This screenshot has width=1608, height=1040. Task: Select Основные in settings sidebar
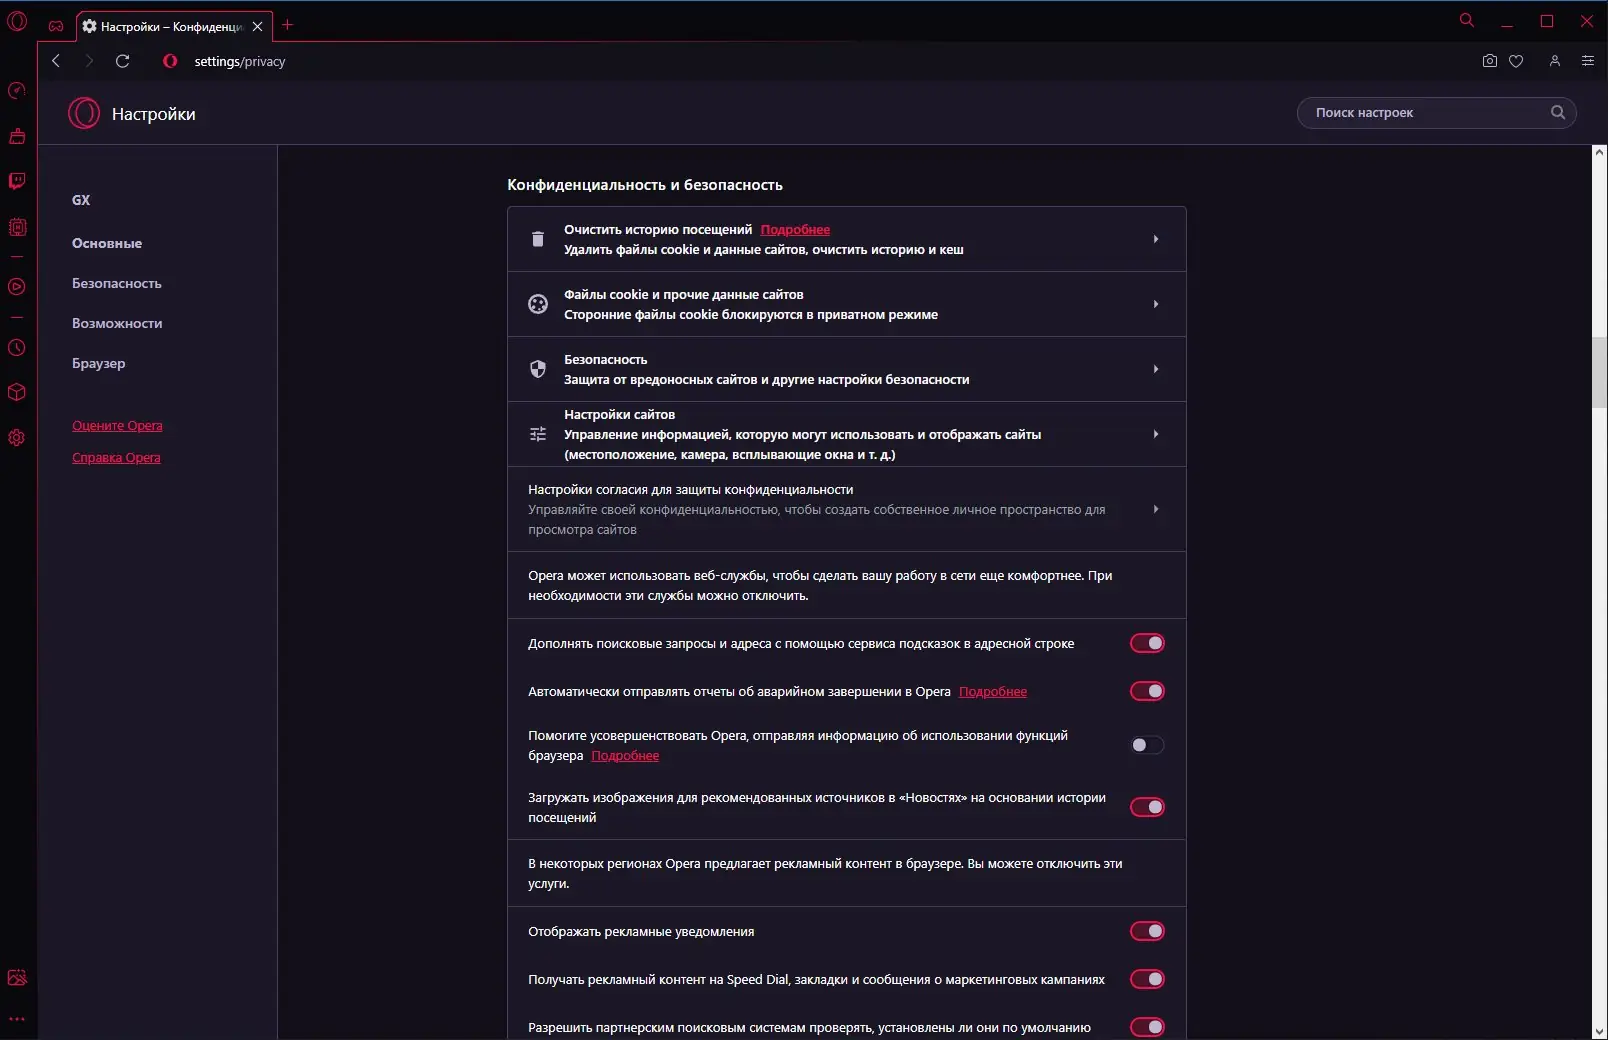pos(107,243)
